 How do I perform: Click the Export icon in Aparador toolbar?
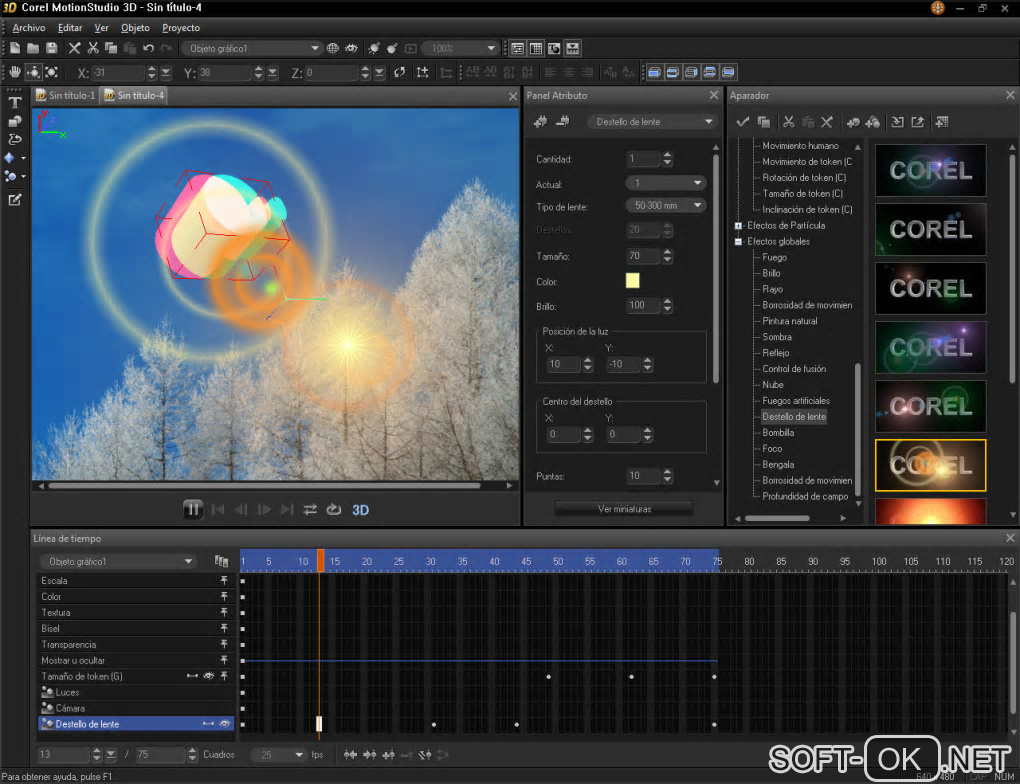(x=917, y=122)
